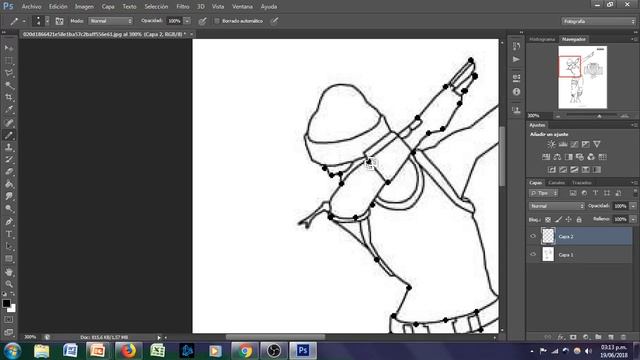Click the Navigator zoom slider handle
The height and width of the screenshot is (360, 640).
click(x=599, y=116)
